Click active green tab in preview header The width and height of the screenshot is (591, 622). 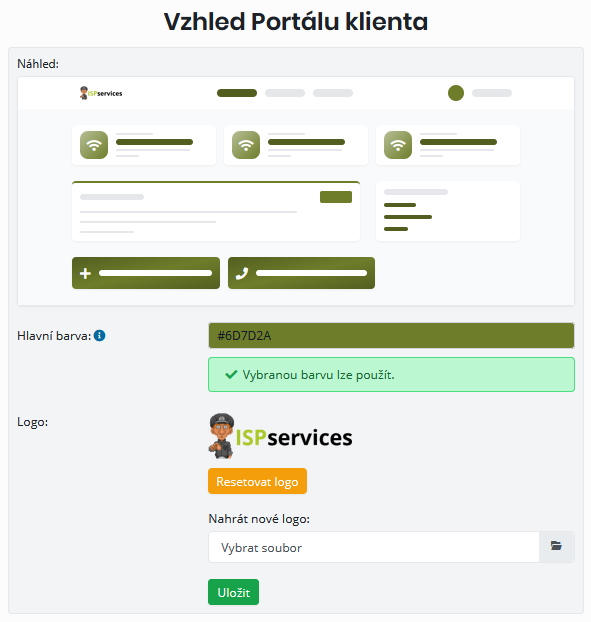[237, 93]
